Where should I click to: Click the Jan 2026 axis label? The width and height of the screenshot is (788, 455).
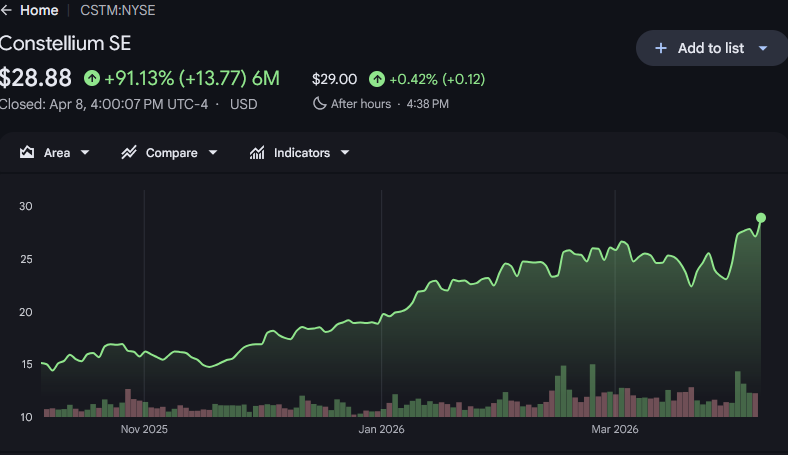[381, 429]
